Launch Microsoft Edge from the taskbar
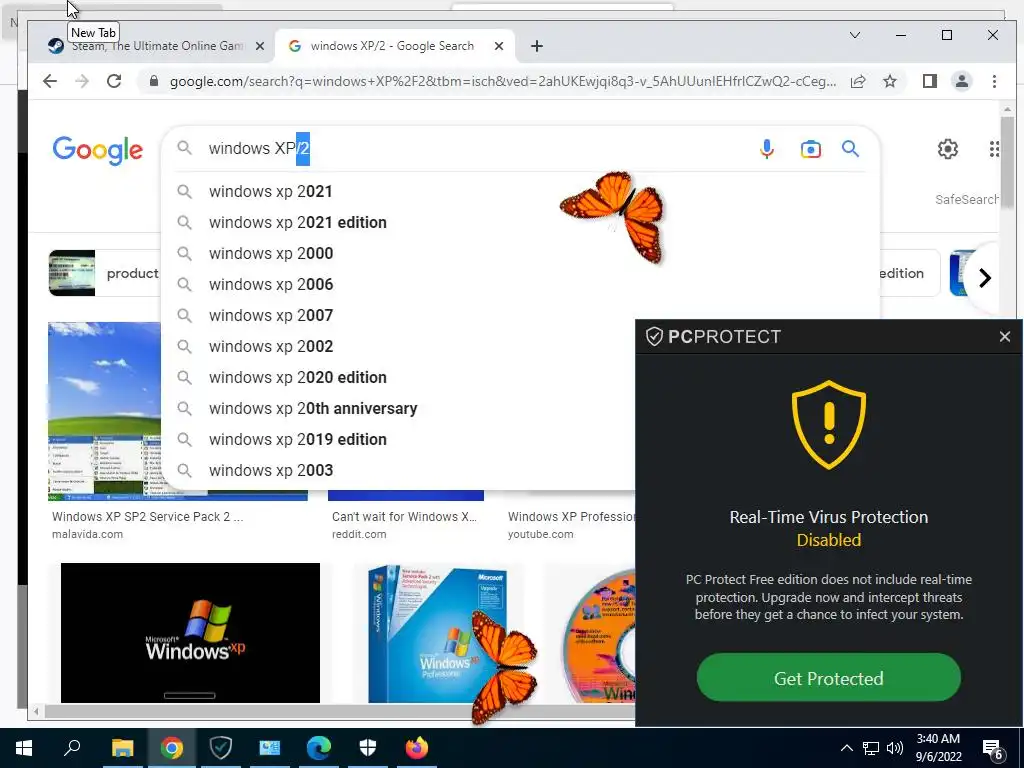This screenshot has height=768, width=1024. (319, 748)
